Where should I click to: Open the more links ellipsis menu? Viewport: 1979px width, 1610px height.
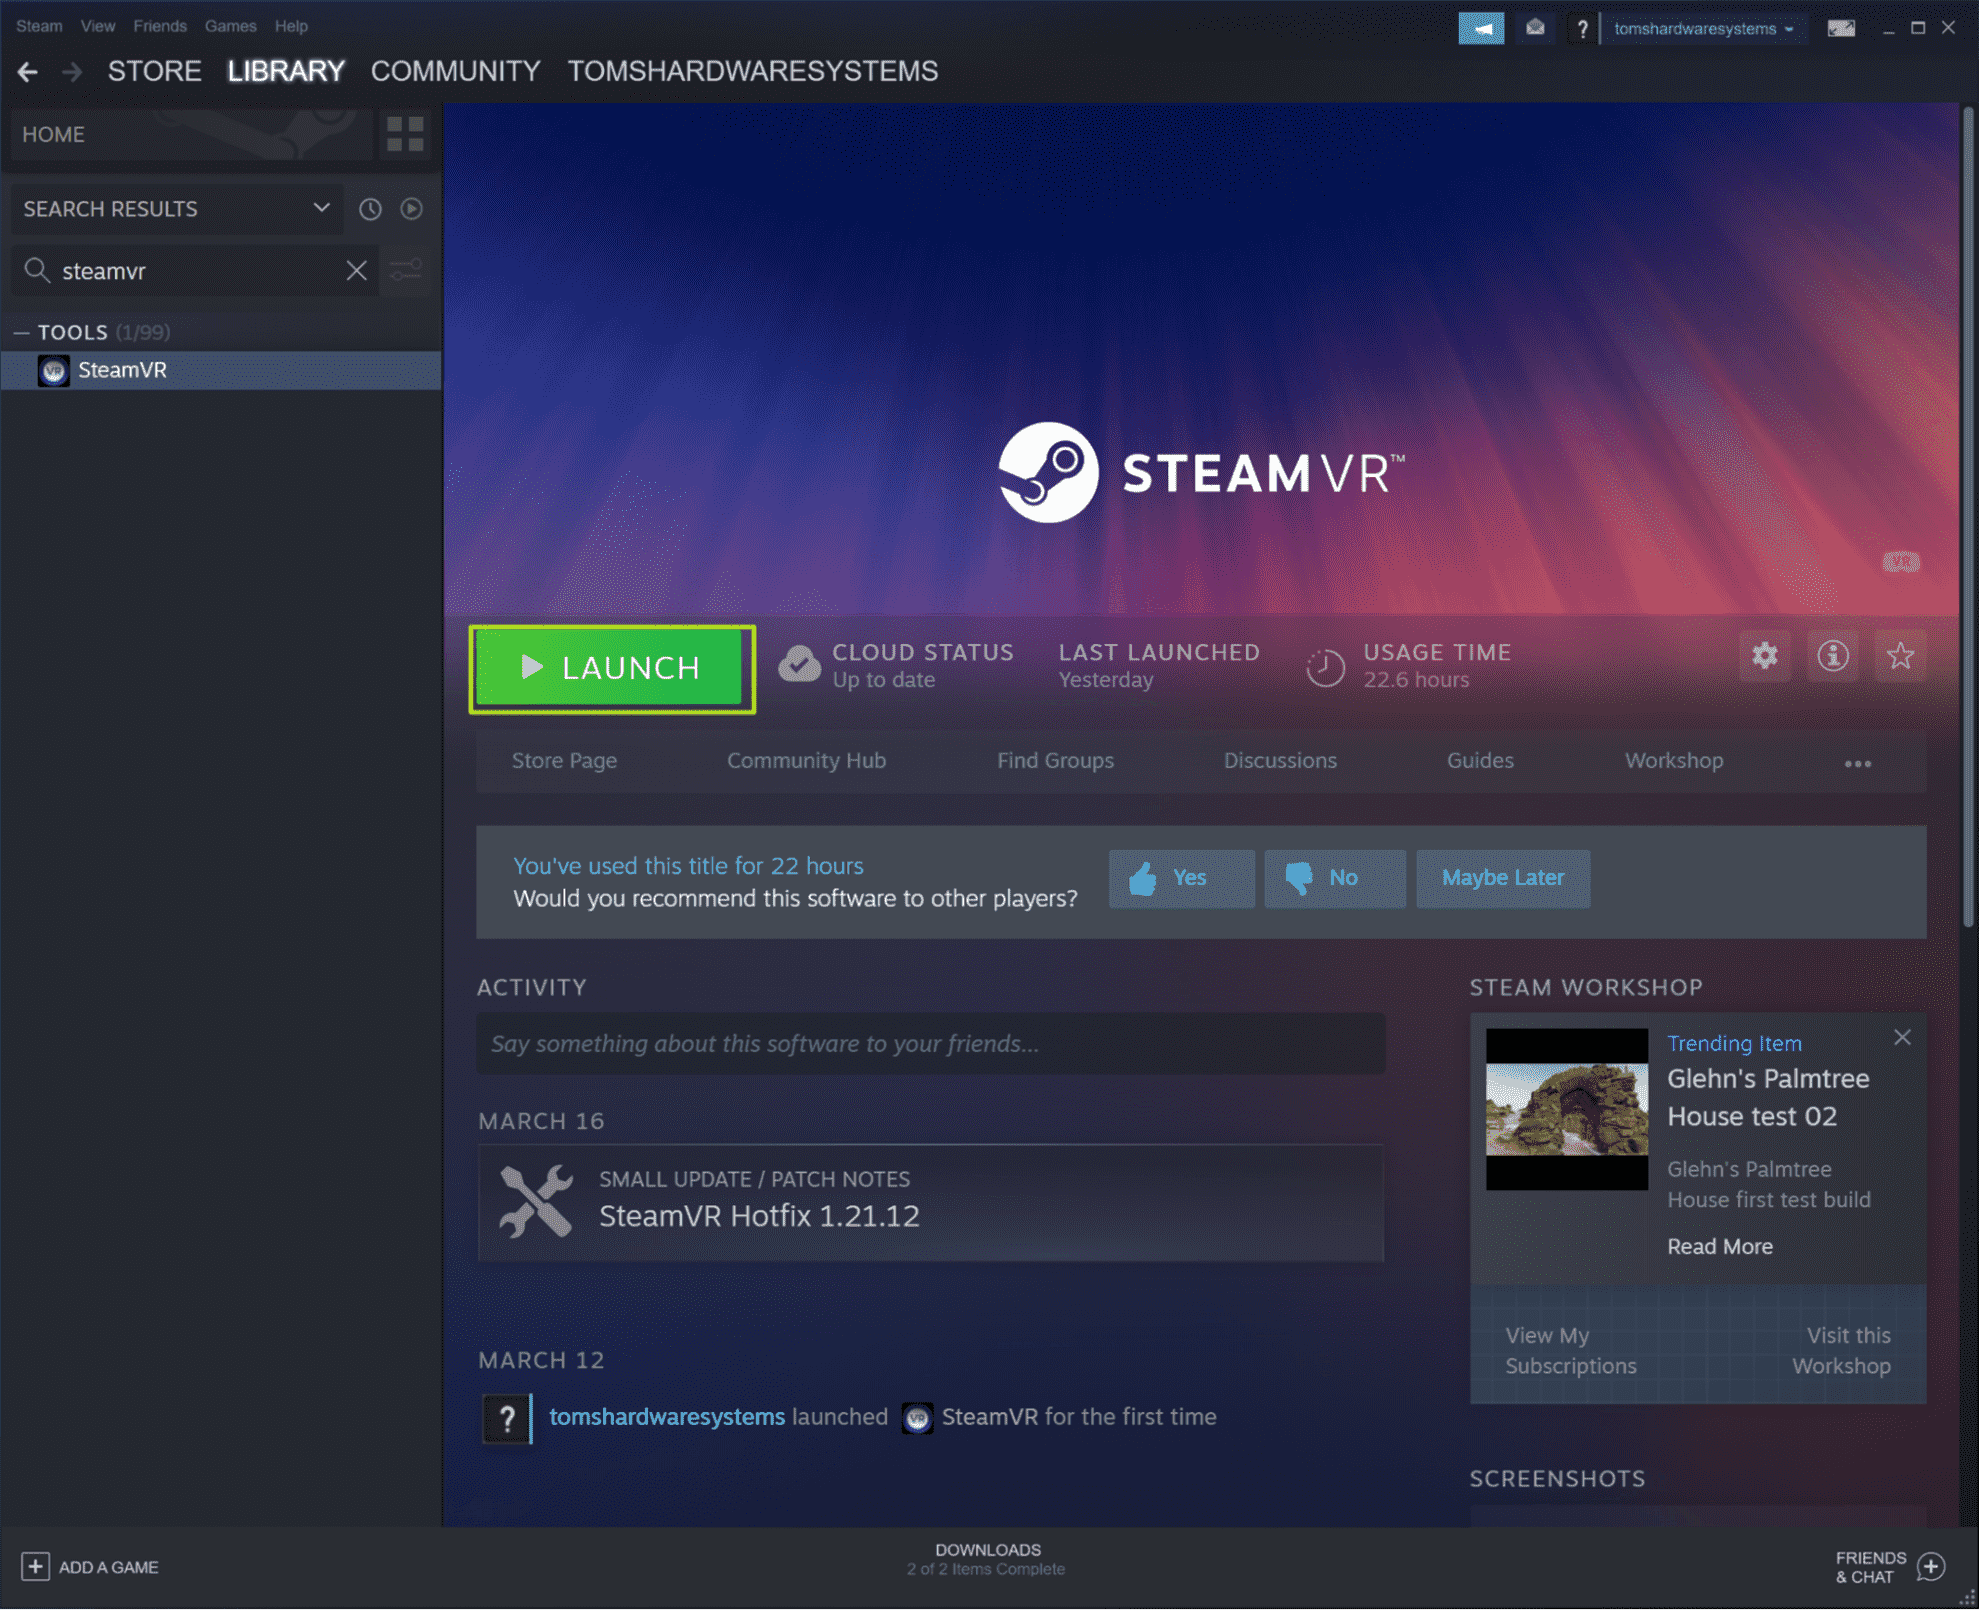tap(1857, 763)
